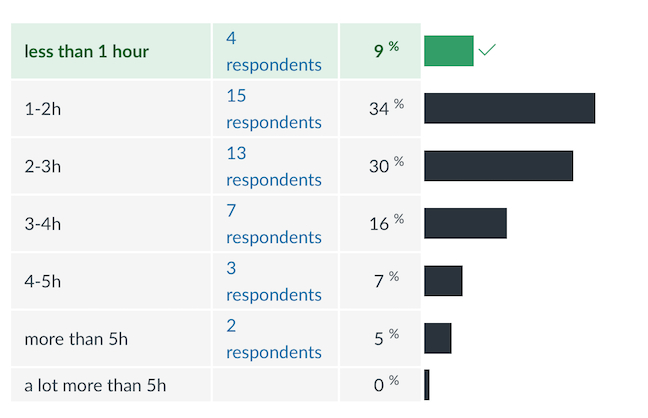The width and height of the screenshot is (648, 418).
Task: Click the green correct-answer checkmark icon
Action: point(487,50)
